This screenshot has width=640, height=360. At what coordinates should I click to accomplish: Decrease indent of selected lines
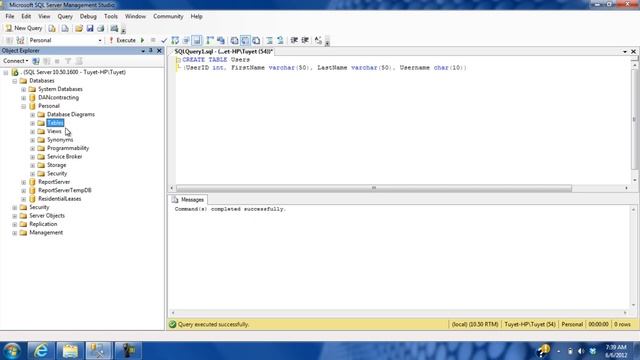point(294,40)
